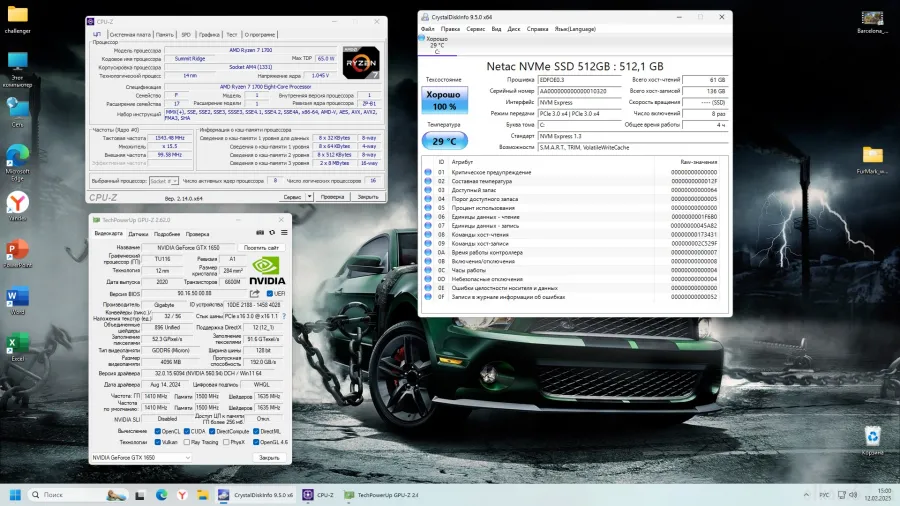Click the BIOS export share icon in GPU-Z
This screenshot has height=506, width=900.
tap(254, 293)
